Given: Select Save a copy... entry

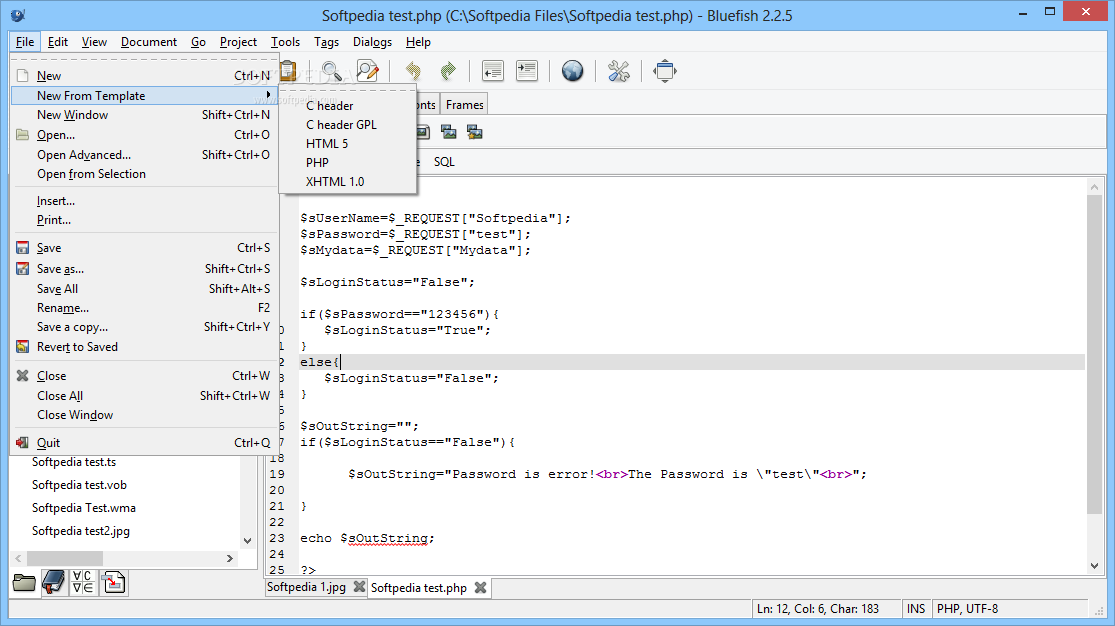Looking at the screenshot, I should [144, 327].
